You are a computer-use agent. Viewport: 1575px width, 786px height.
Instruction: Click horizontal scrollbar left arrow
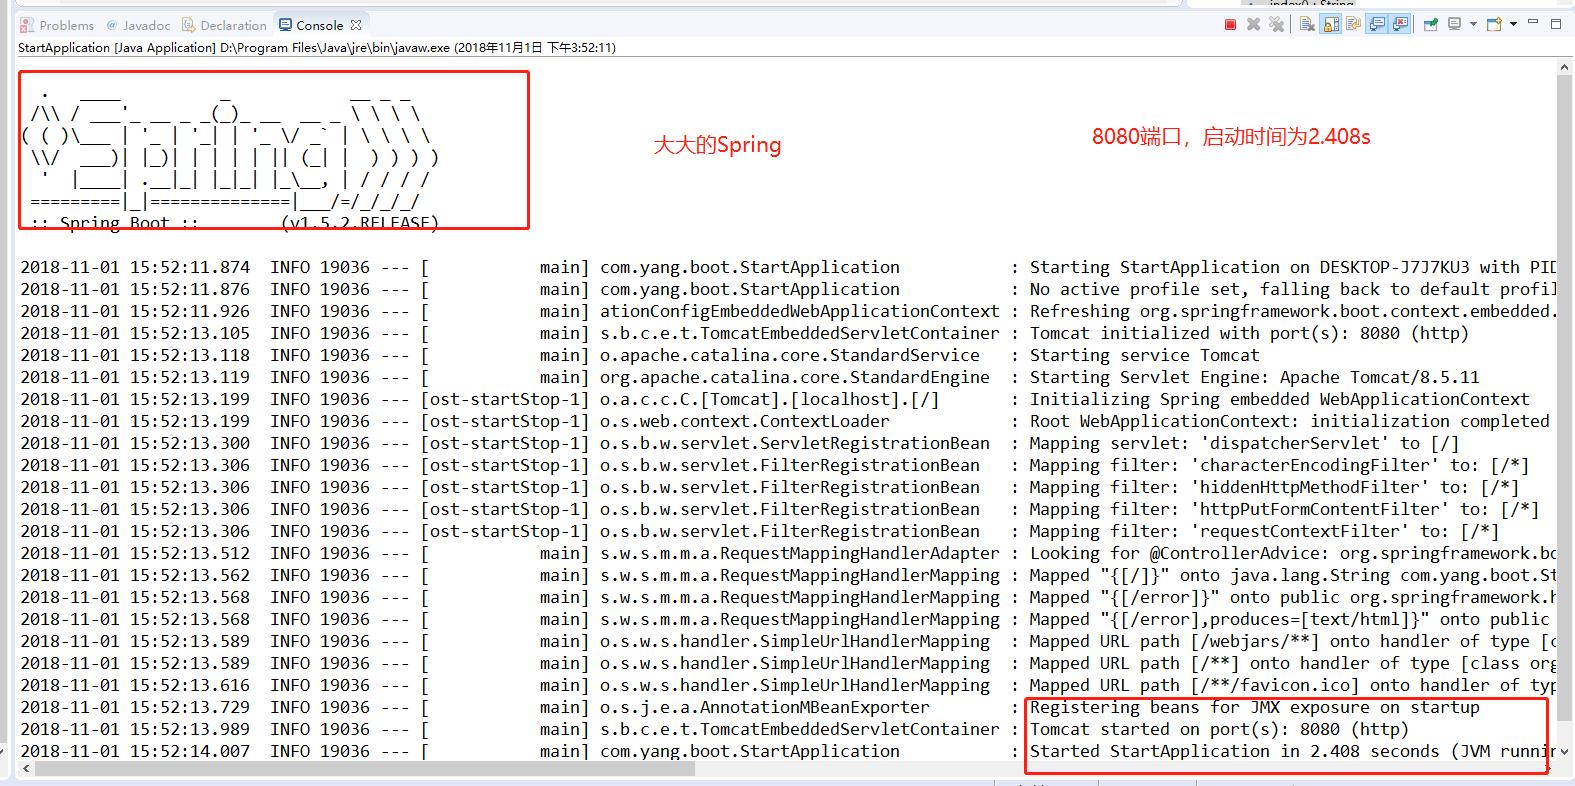point(27,769)
